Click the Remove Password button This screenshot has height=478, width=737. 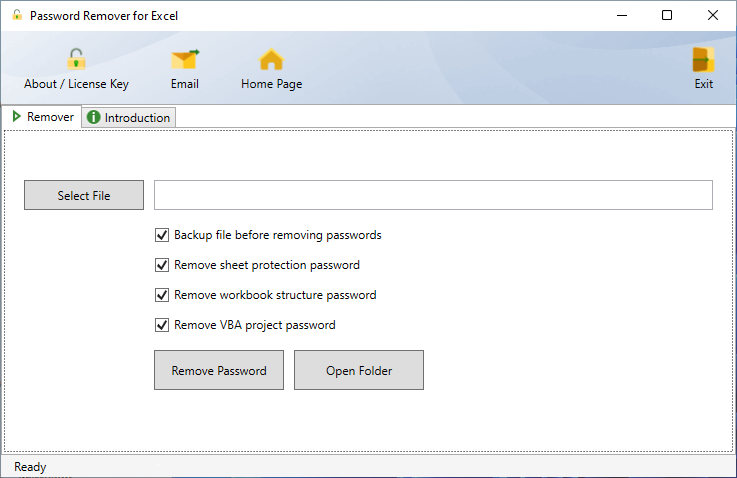click(x=219, y=370)
